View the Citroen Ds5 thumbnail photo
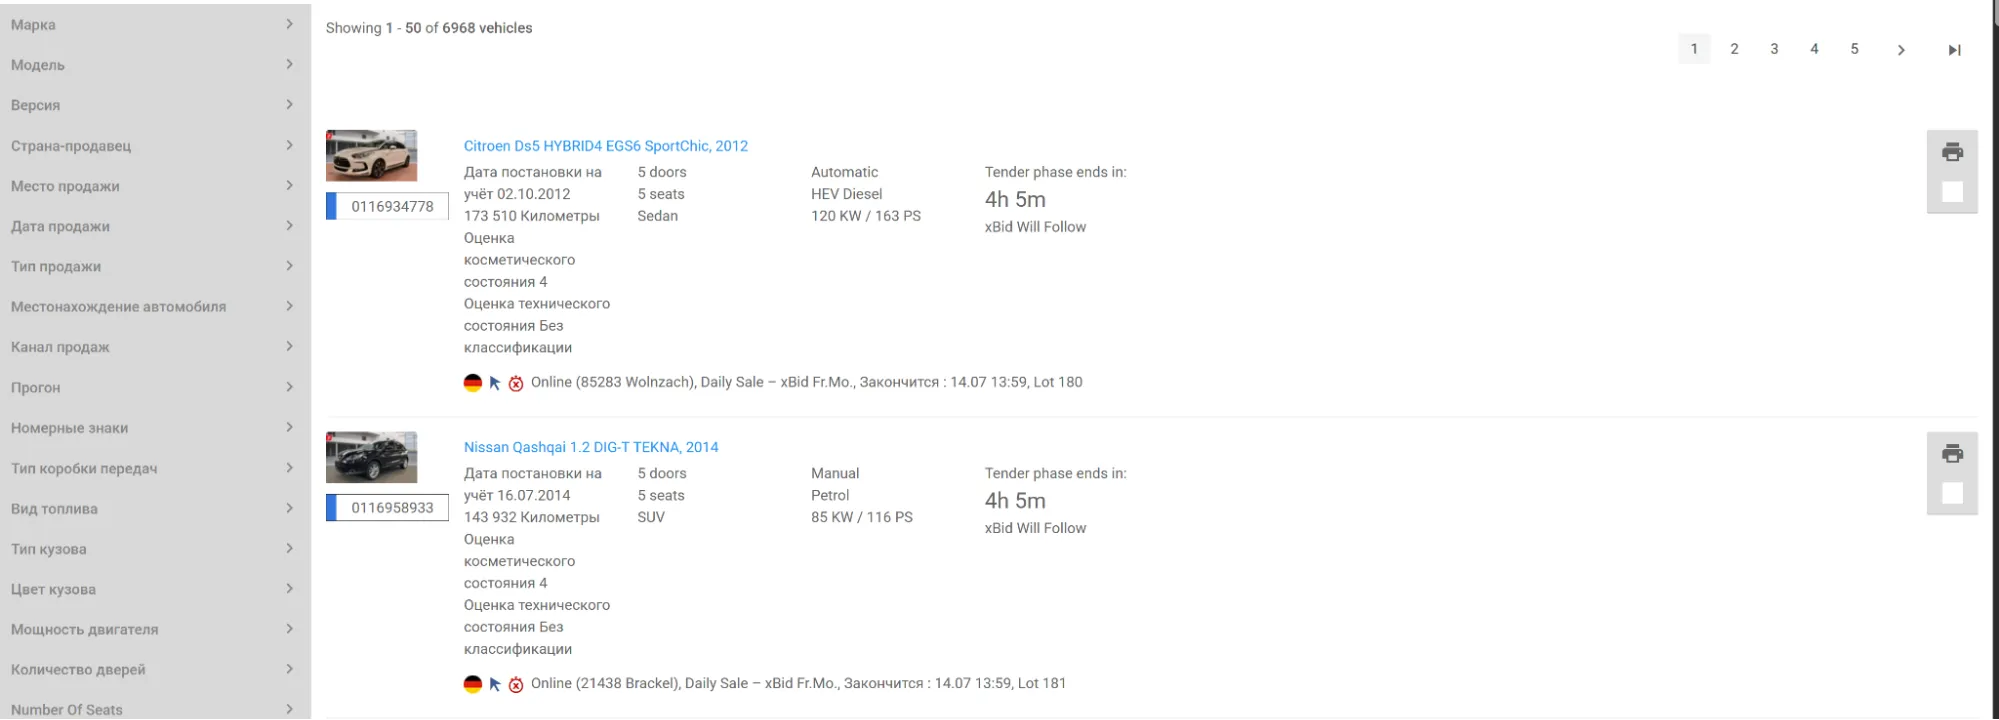The image size is (1999, 720). click(371, 155)
